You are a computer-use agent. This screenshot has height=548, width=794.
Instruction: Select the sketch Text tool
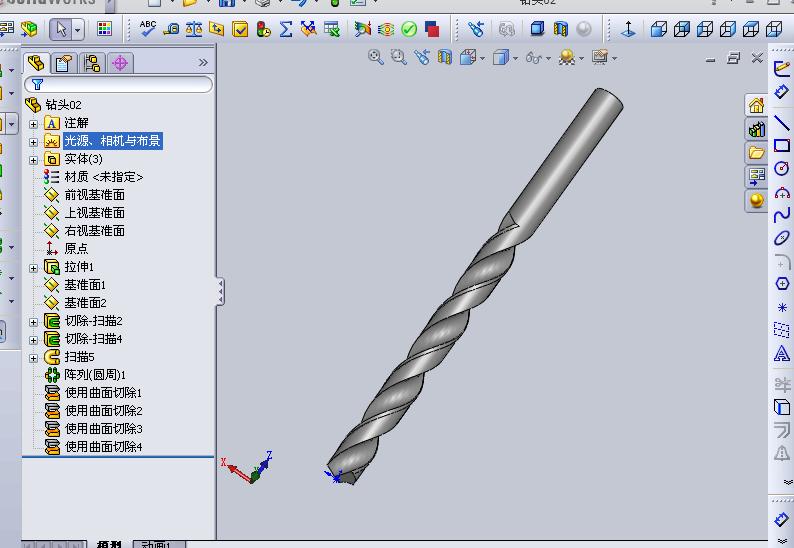point(782,353)
